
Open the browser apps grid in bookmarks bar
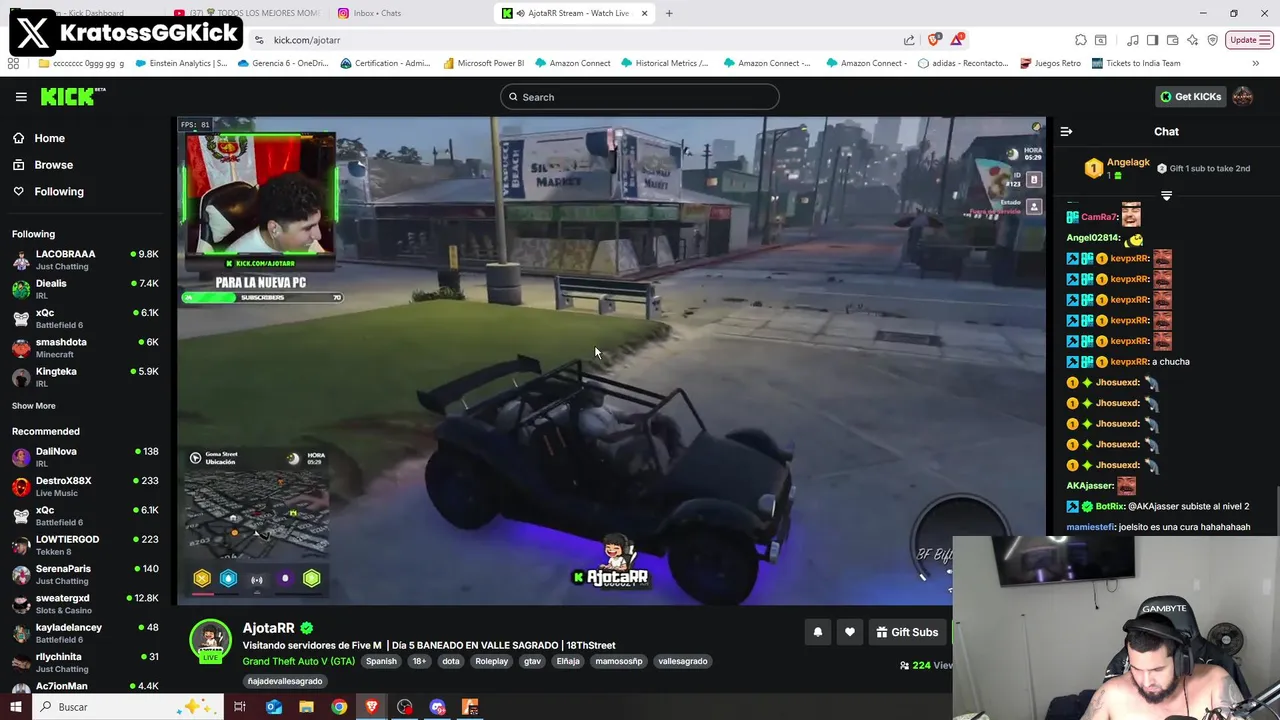pyautogui.click(x=13, y=63)
